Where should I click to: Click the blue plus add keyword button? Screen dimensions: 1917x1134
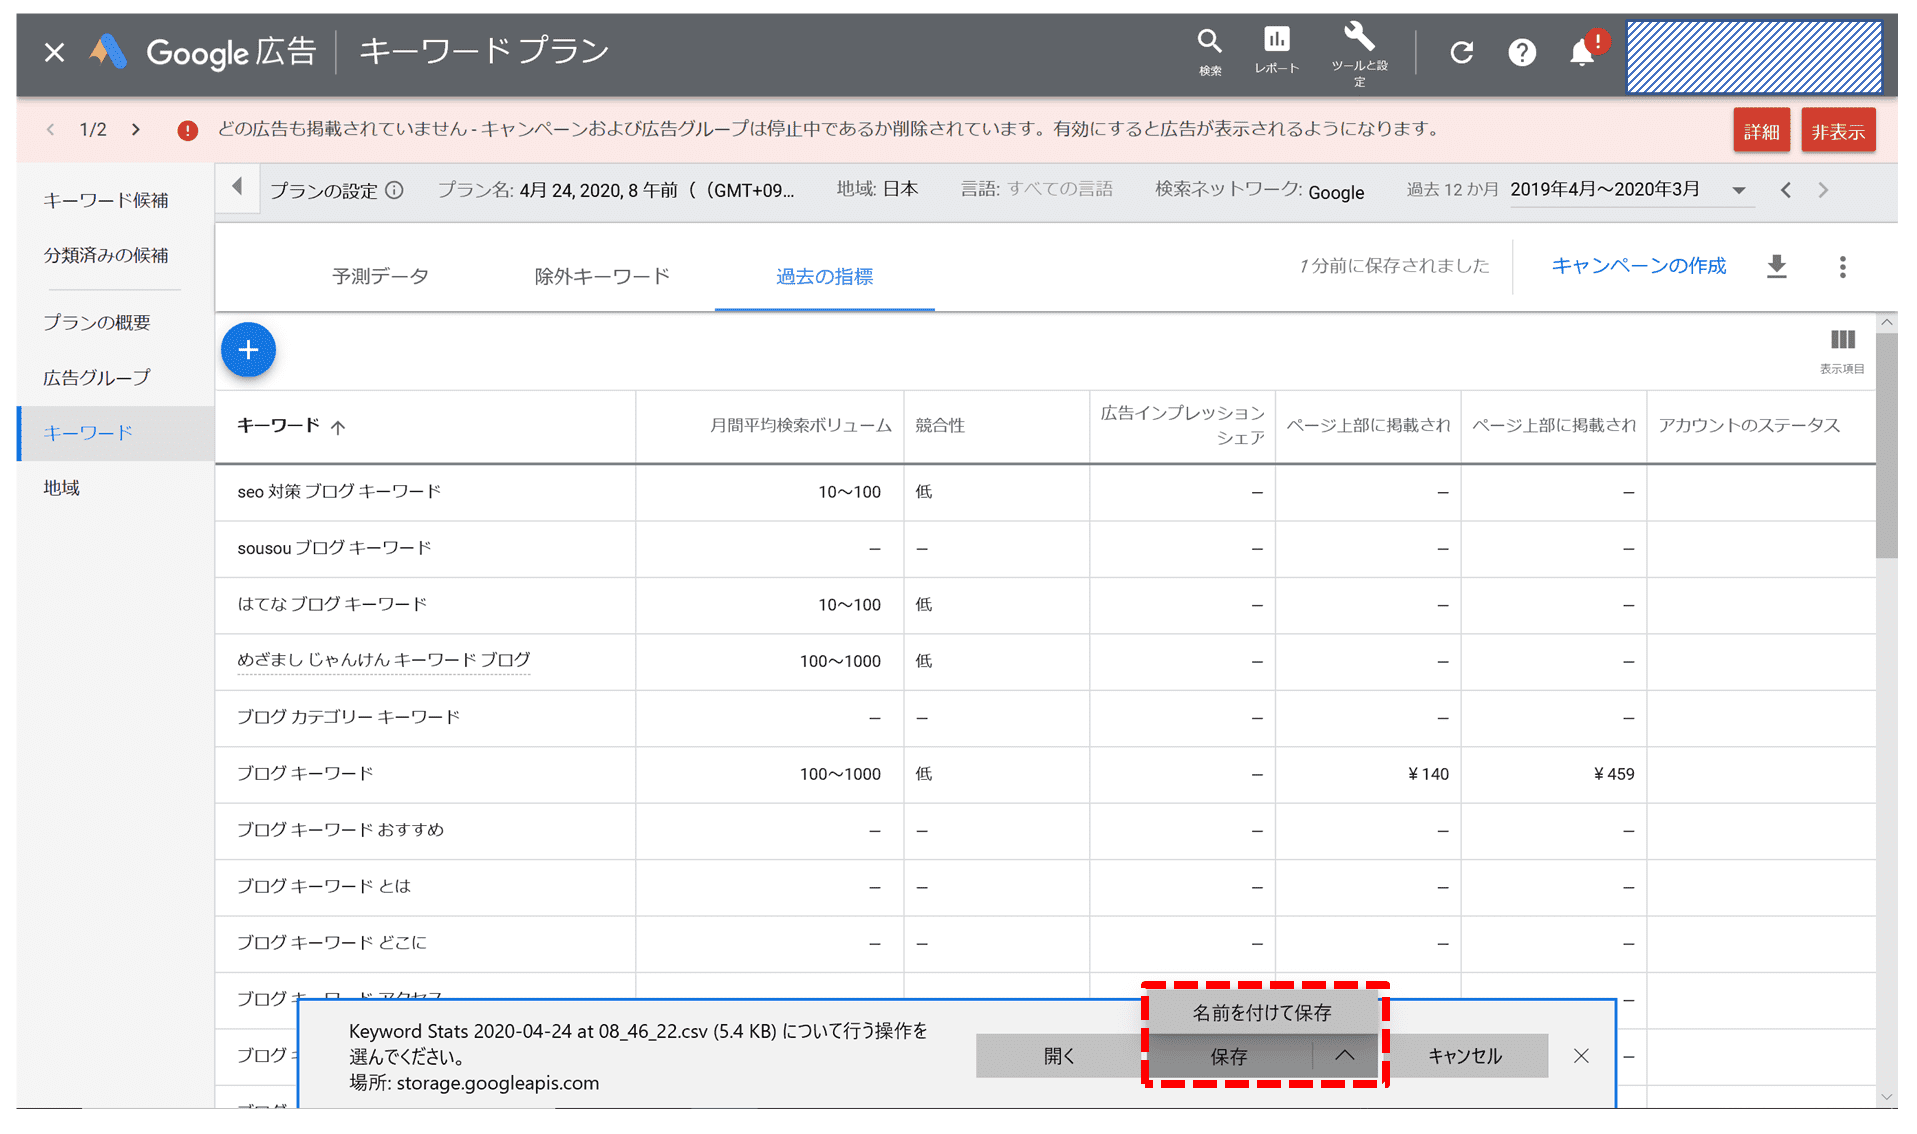(248, 350)
